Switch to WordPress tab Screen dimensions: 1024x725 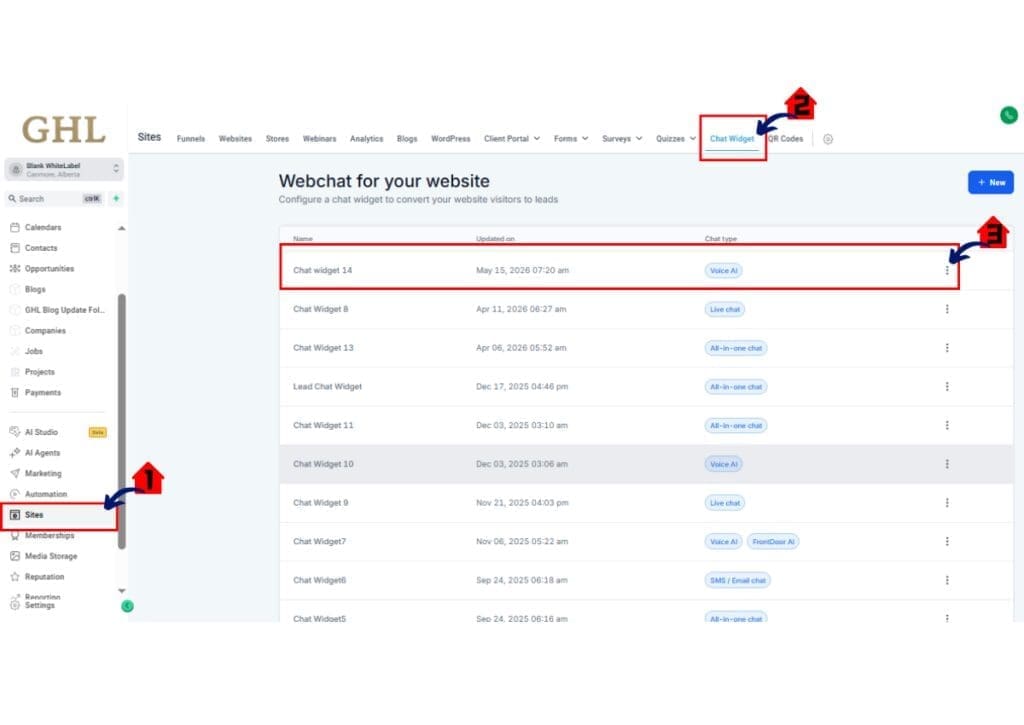[451, 138]
